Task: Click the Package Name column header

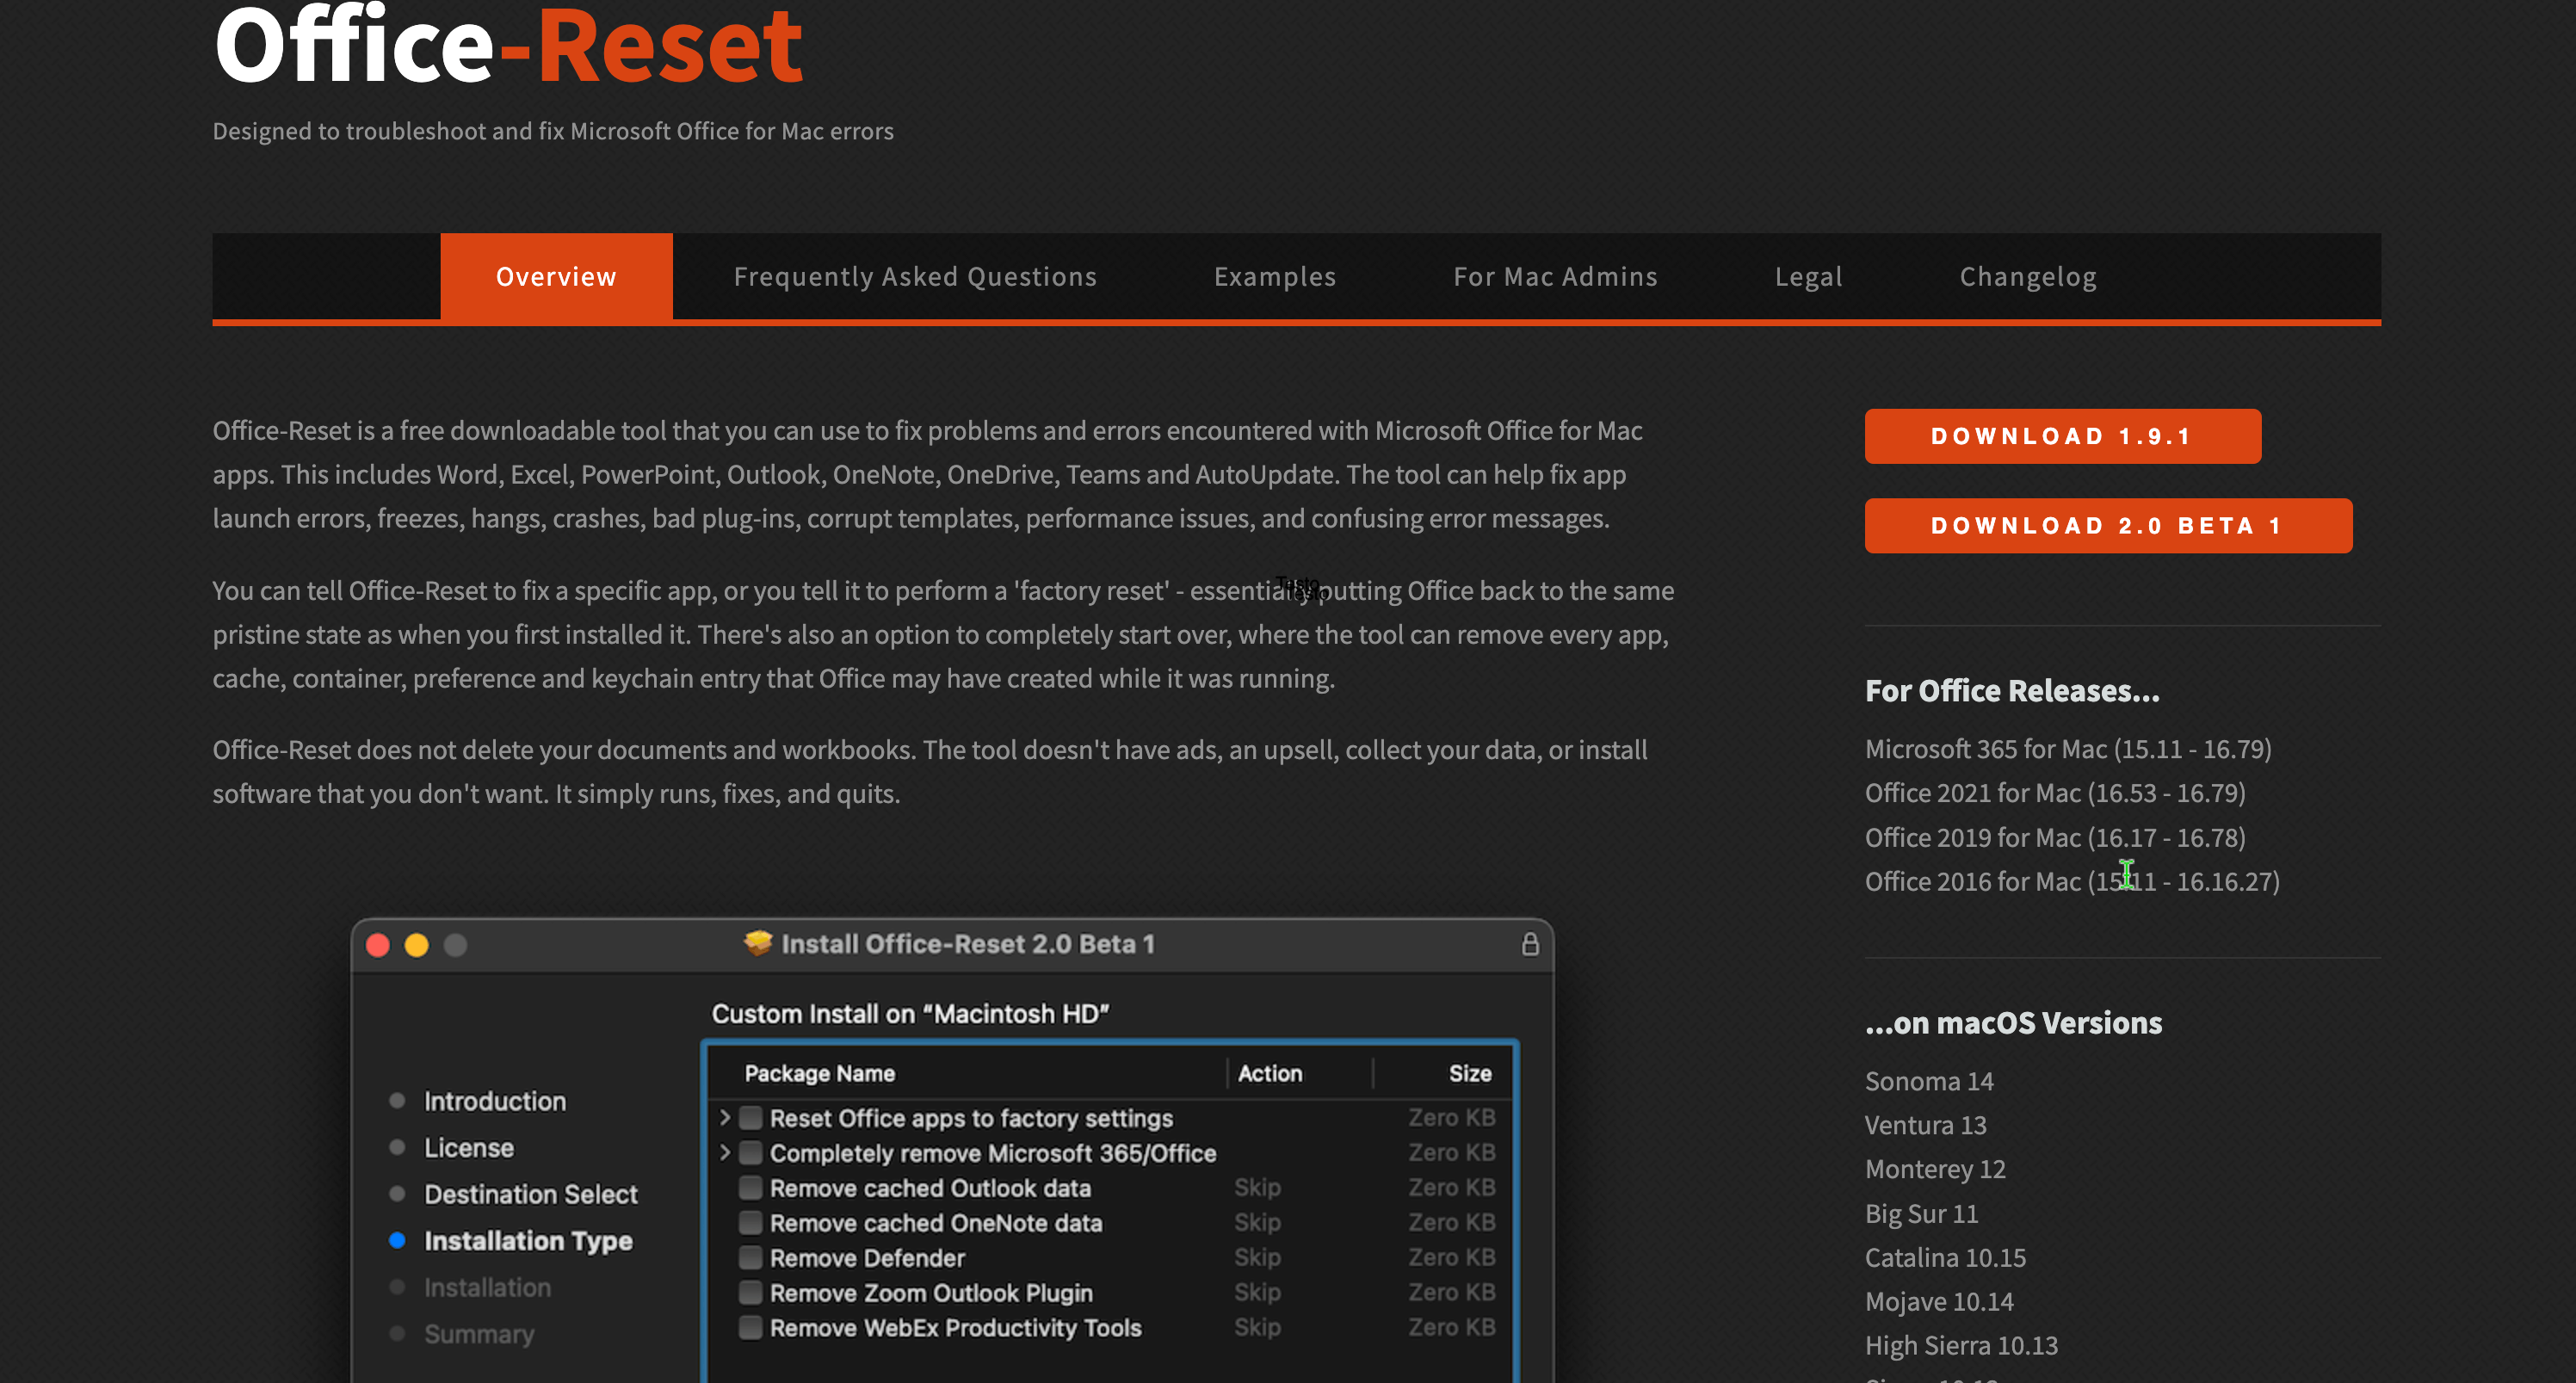Action: pyautogui.click(x=819, y=1074)
